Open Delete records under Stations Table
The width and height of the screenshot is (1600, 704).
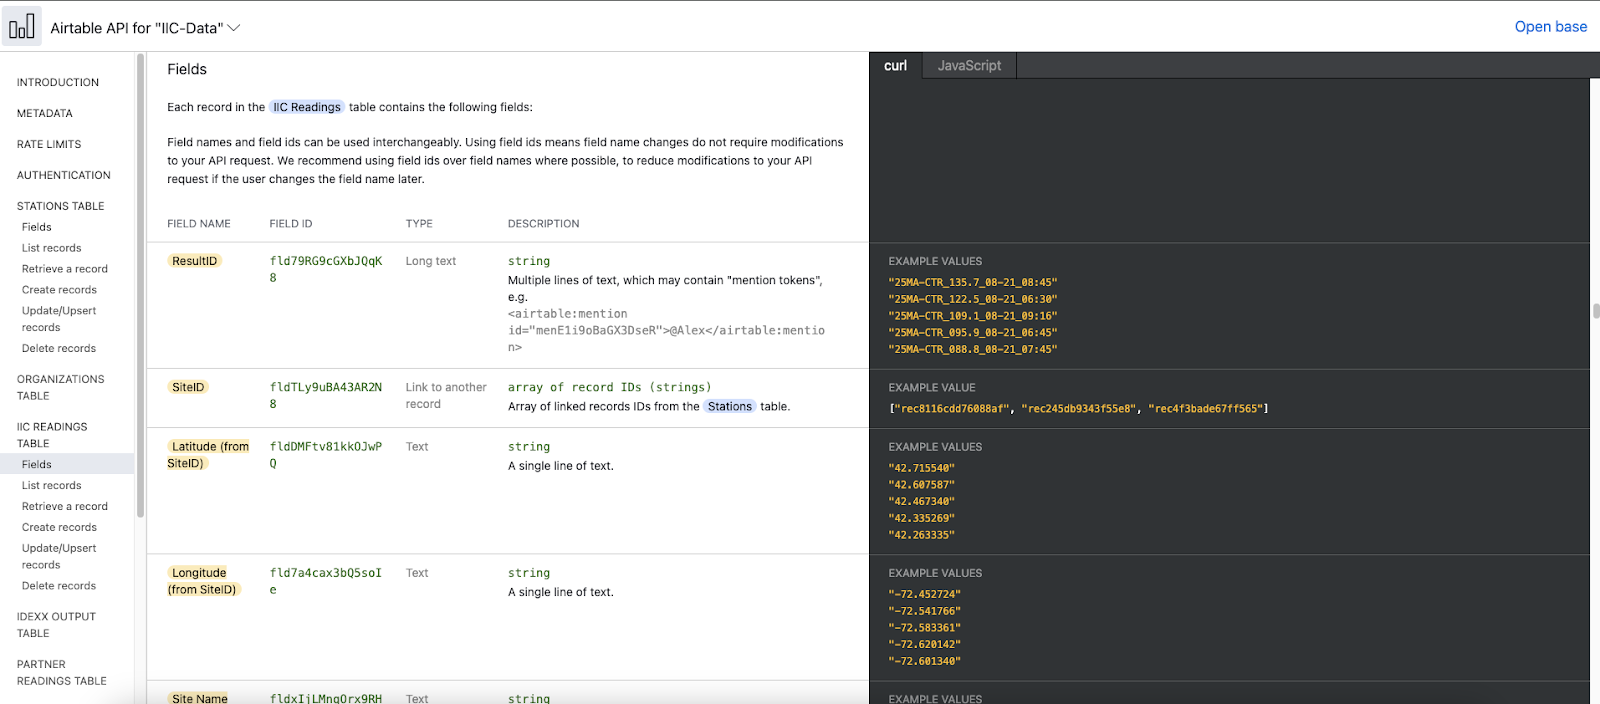[x=59, y=349]
